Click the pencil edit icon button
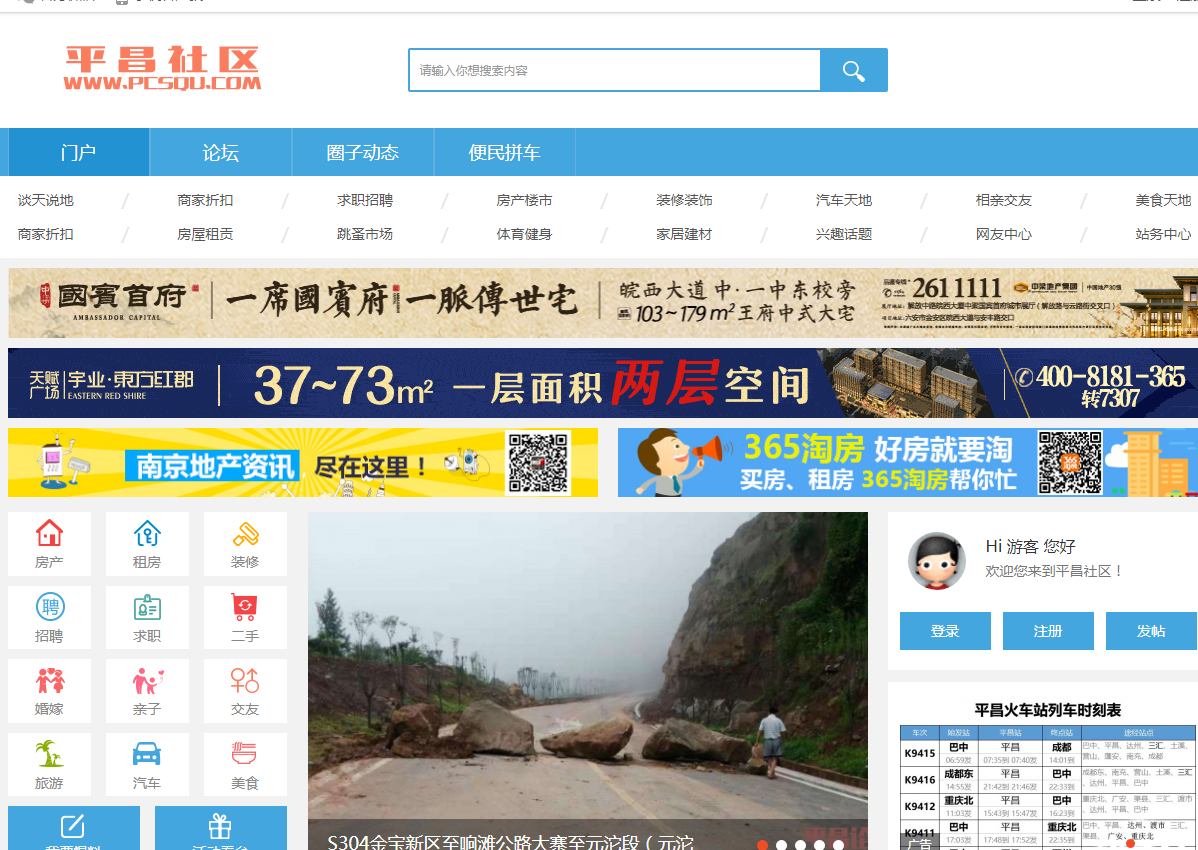This screenshot has width=1198, height=850. (x=73, y=828)
